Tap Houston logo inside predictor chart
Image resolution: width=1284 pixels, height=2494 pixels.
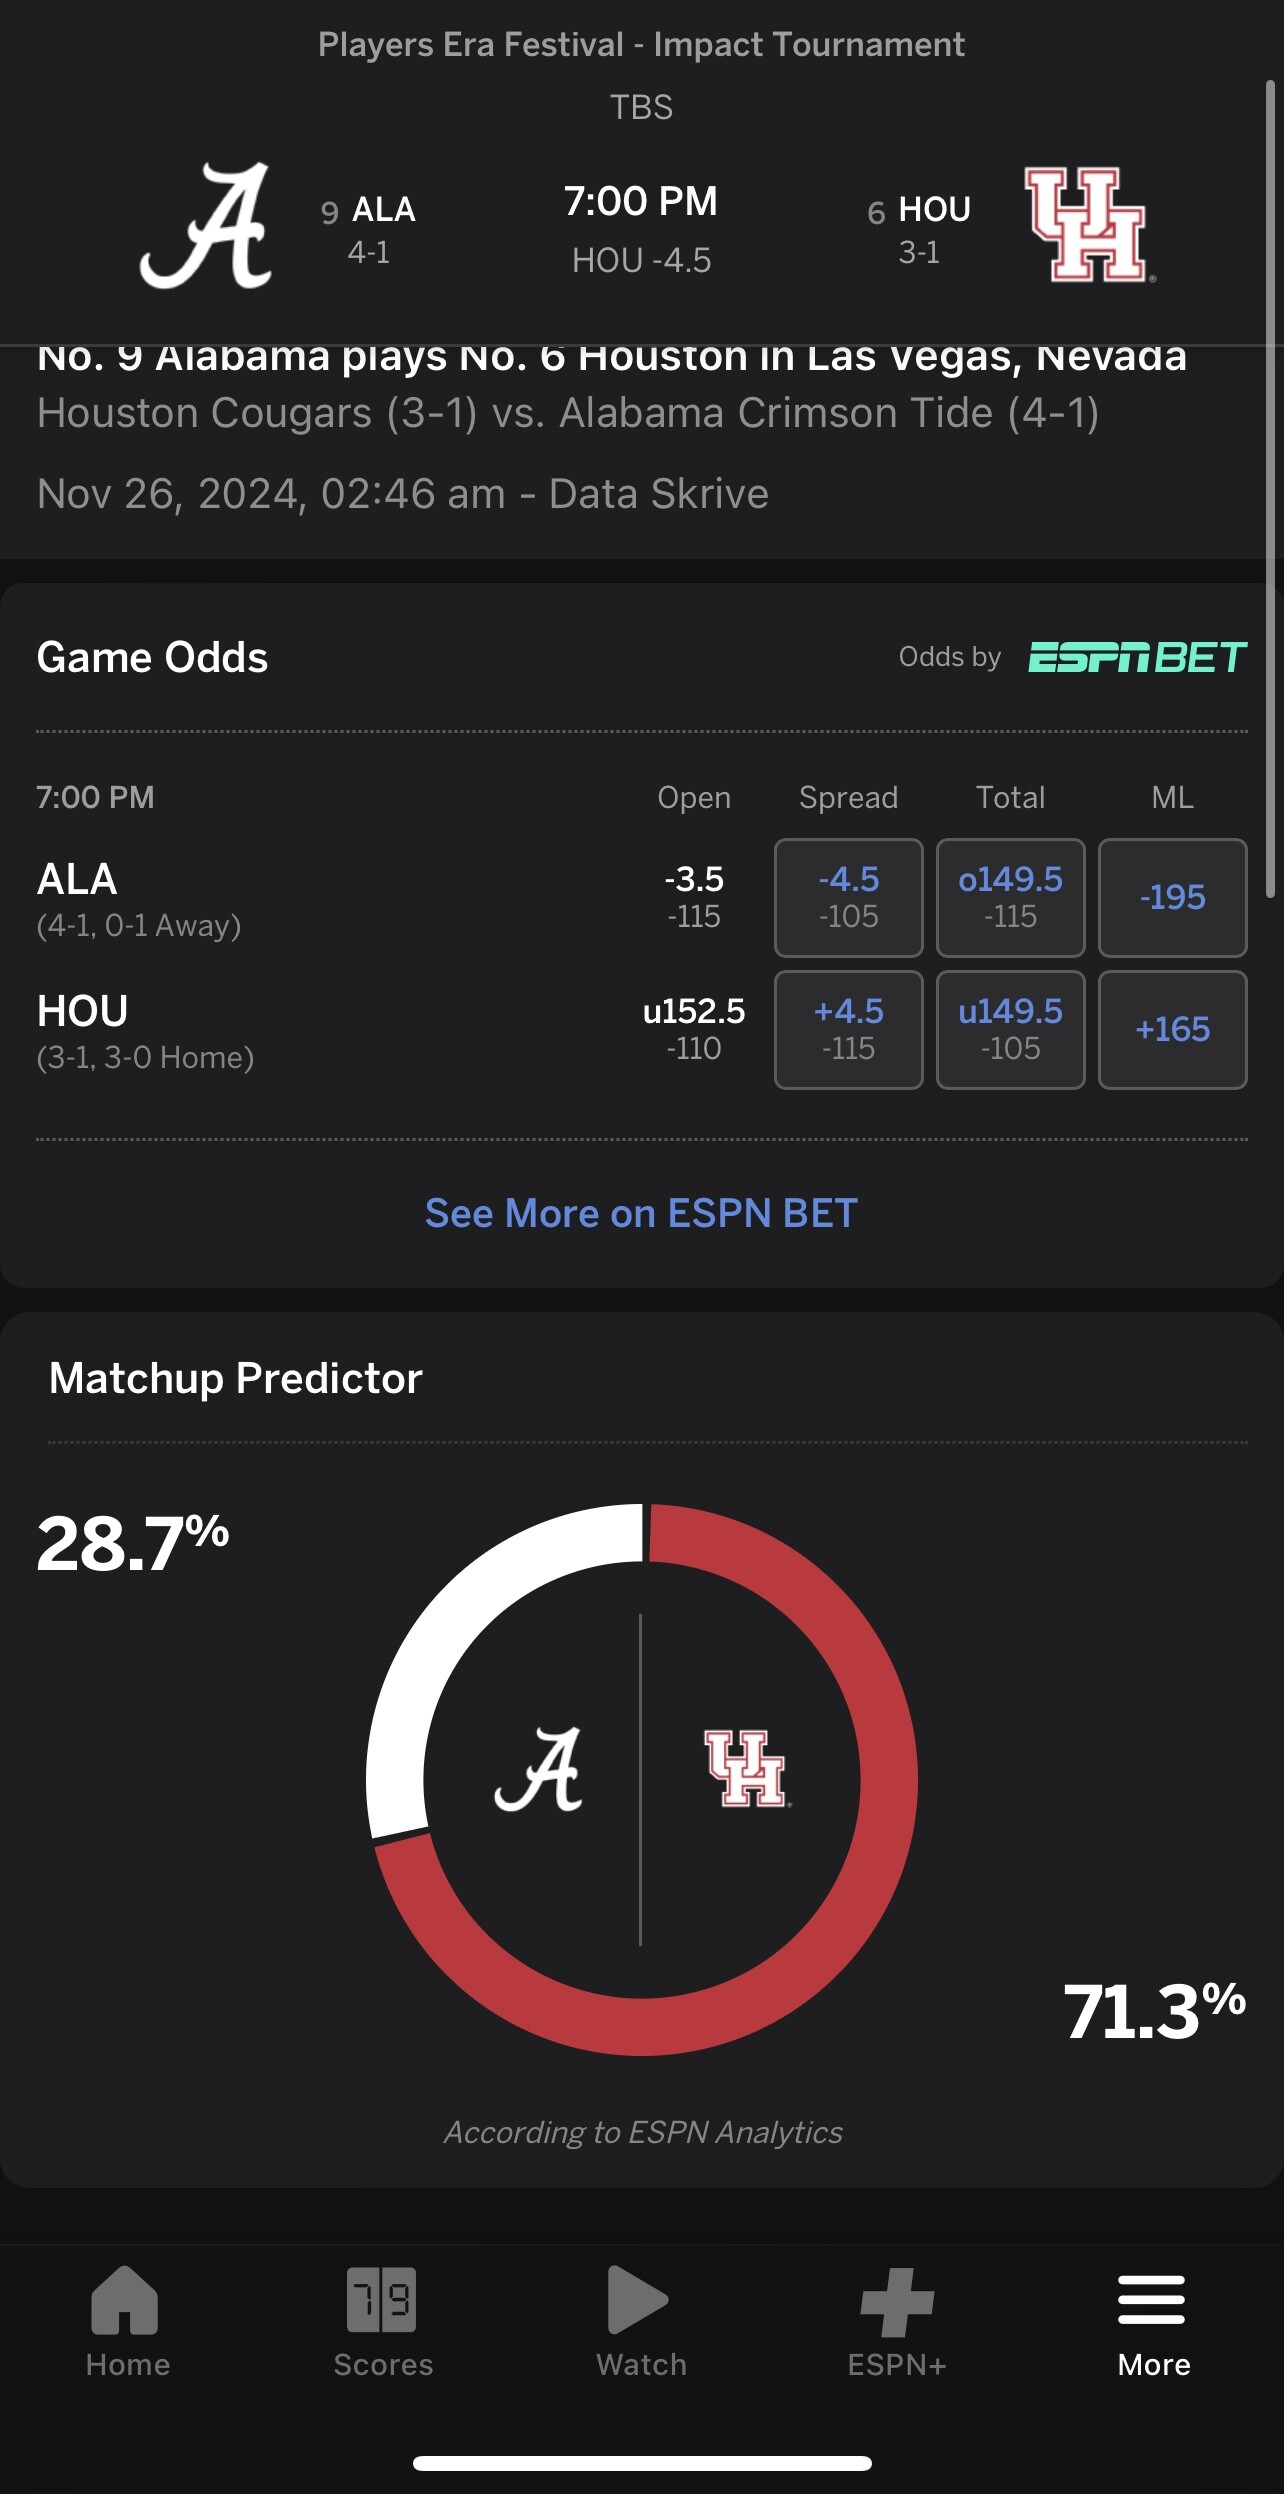click(x=747, y=1769)
